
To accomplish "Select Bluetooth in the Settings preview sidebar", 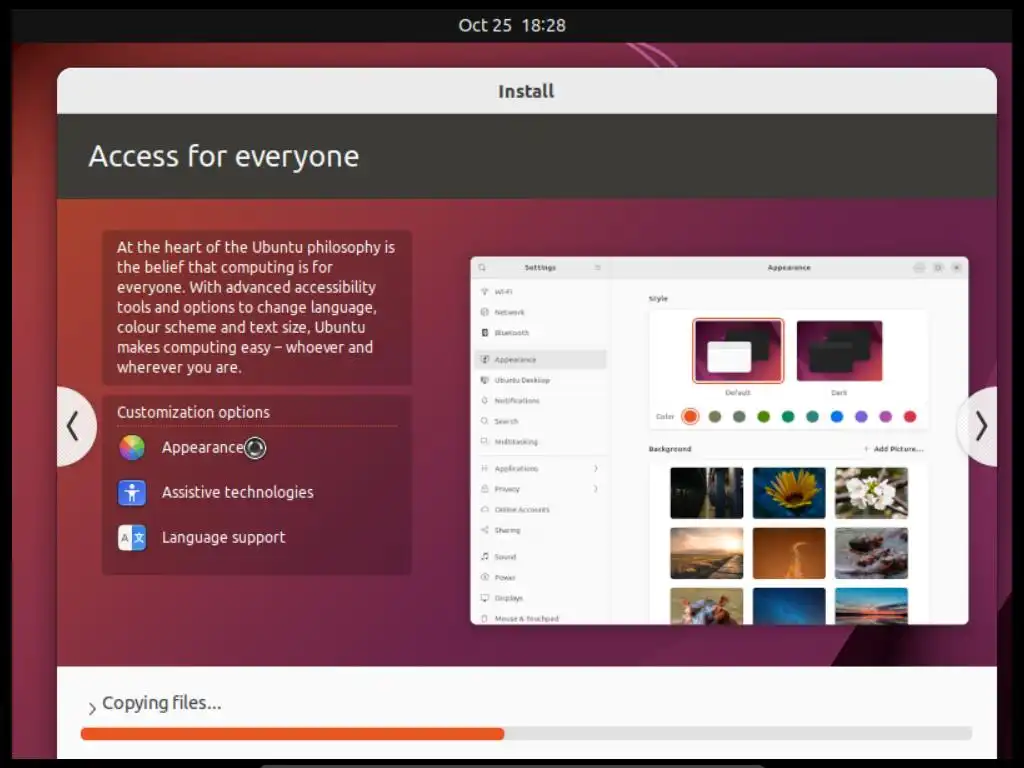I will coord(539,332).
